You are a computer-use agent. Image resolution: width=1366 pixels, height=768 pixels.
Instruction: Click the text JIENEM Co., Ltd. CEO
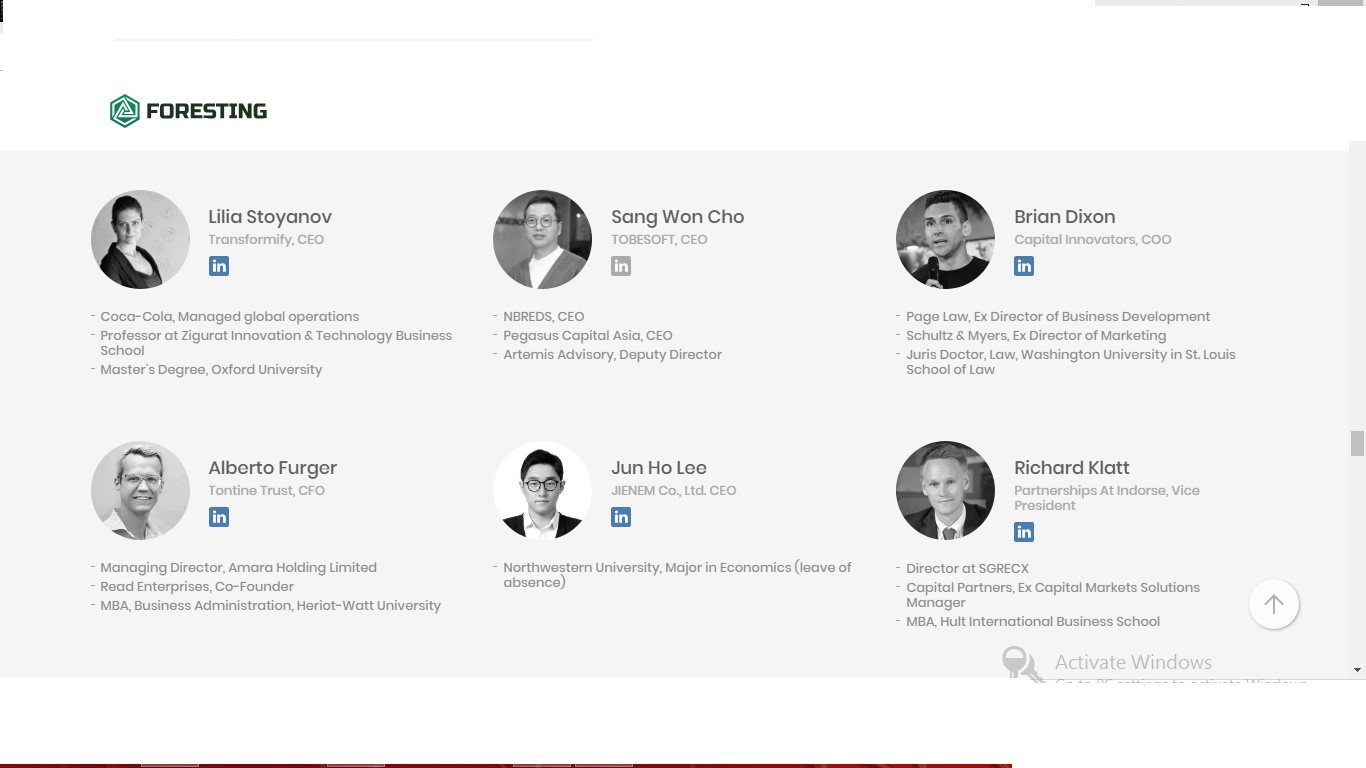(x=674, y=491)
